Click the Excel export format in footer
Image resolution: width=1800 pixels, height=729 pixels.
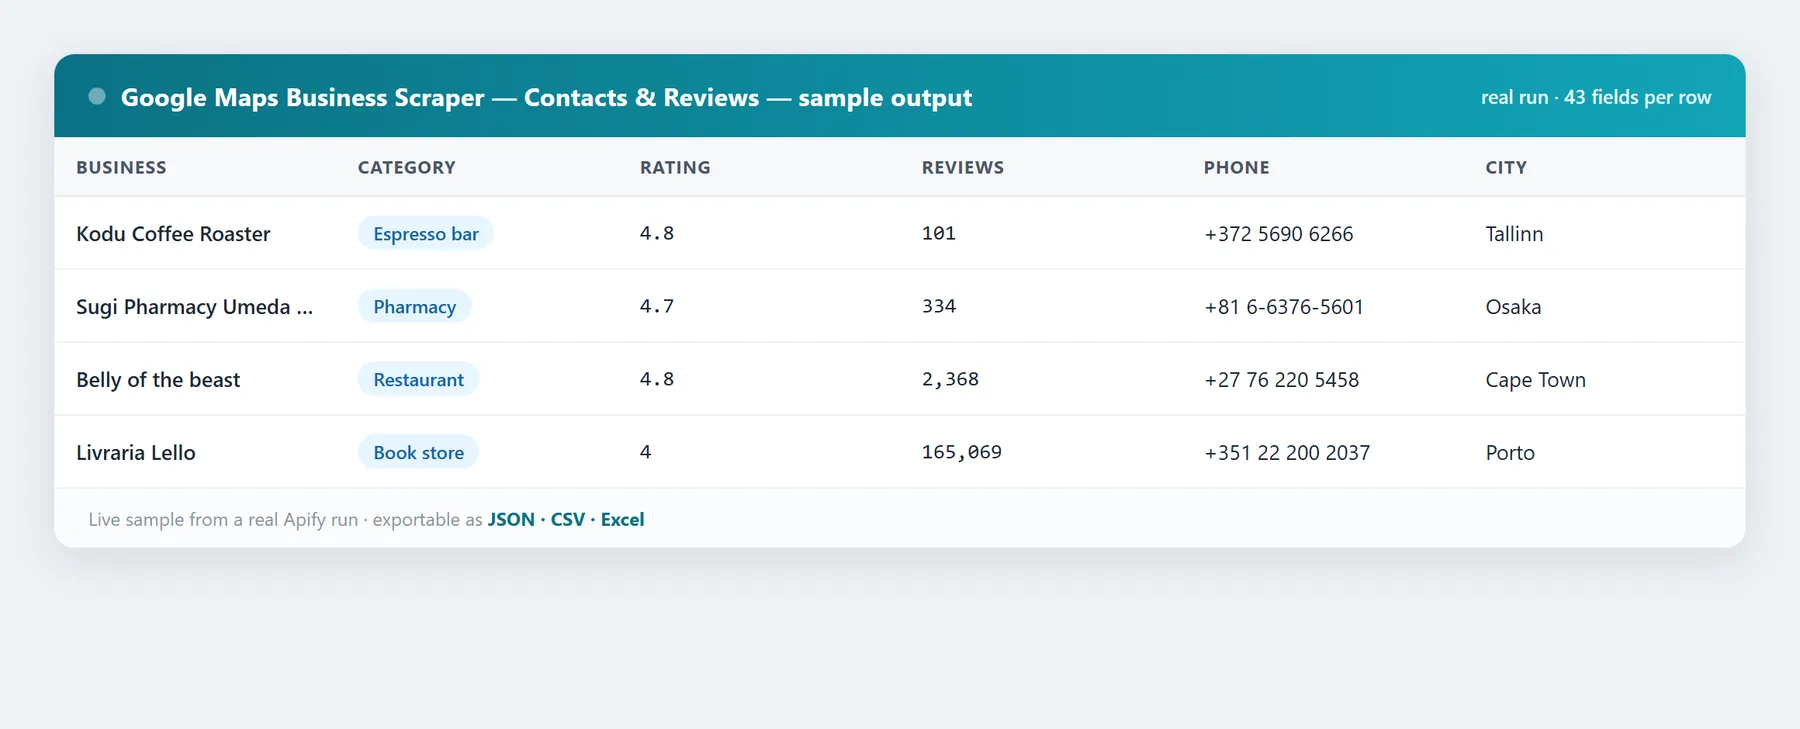622,519
